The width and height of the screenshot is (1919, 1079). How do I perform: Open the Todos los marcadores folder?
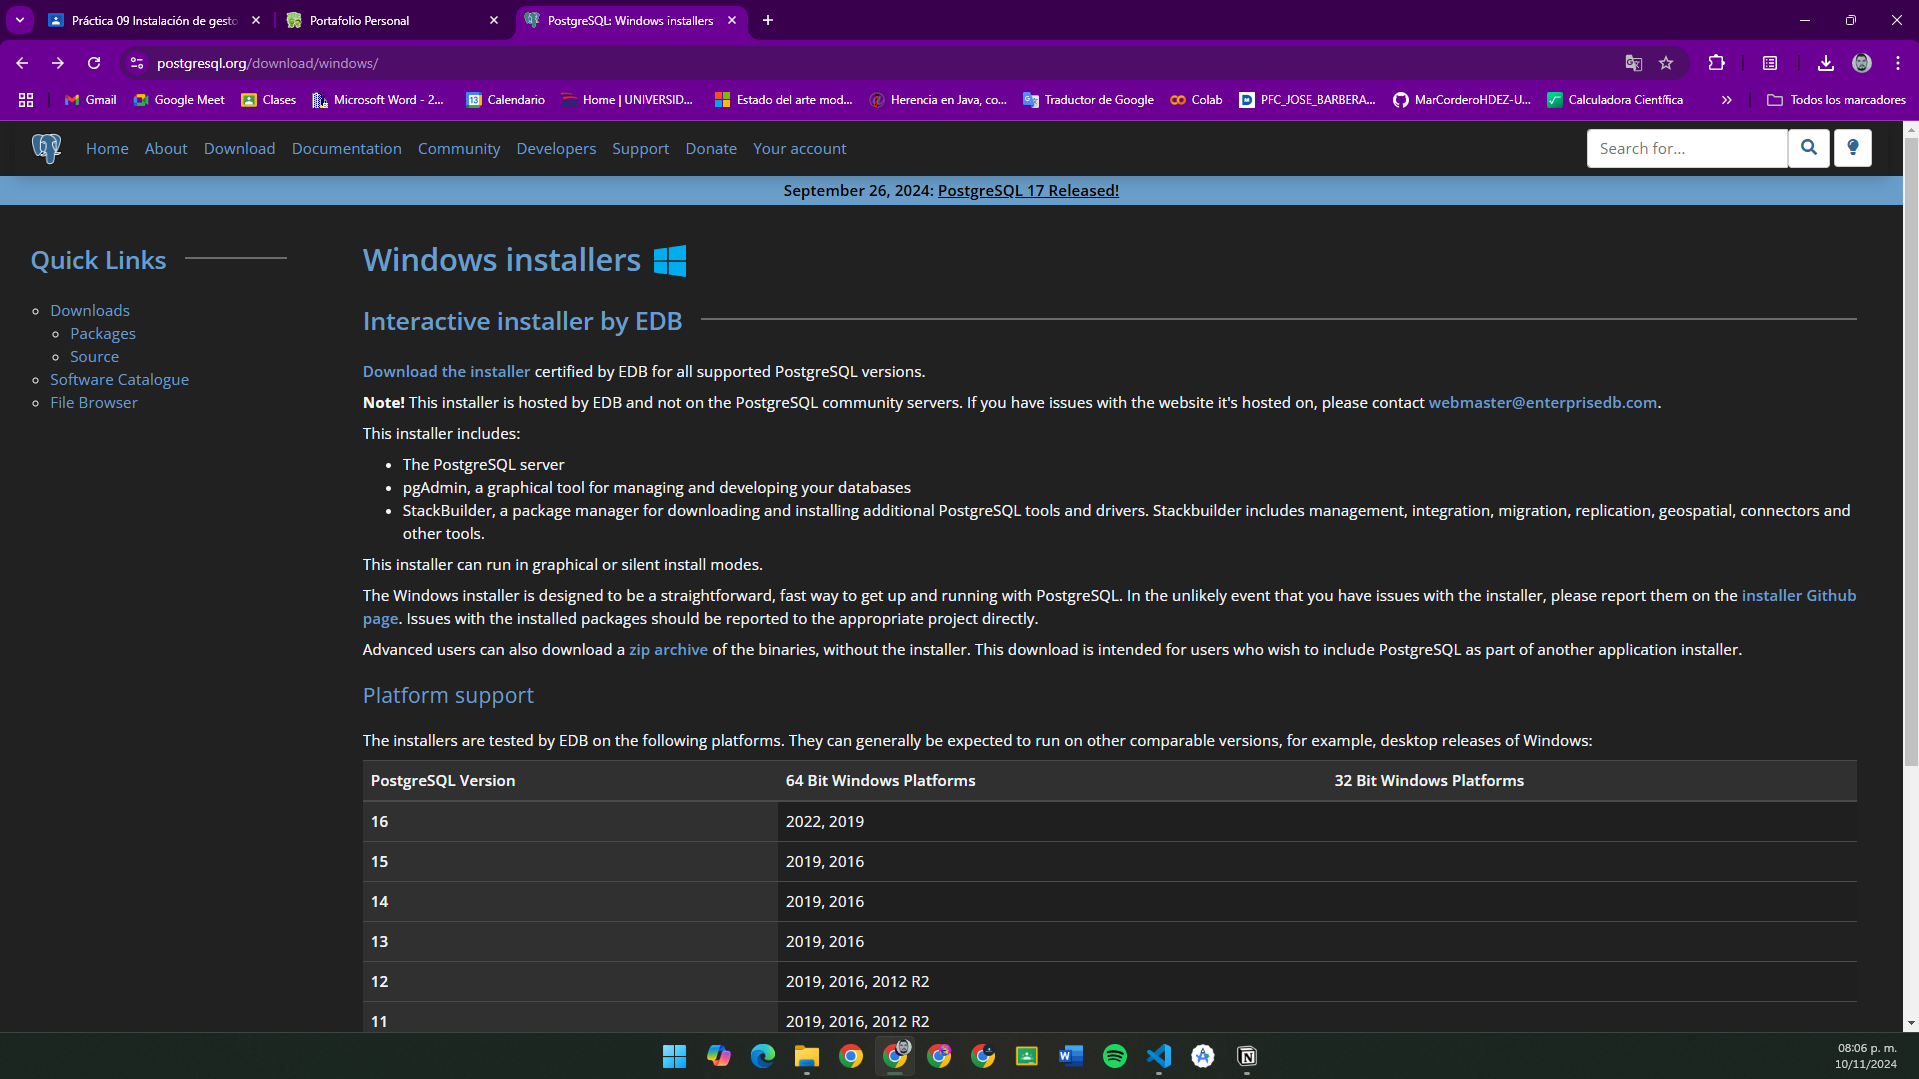pyautogui.click(x=1836, y=100)
